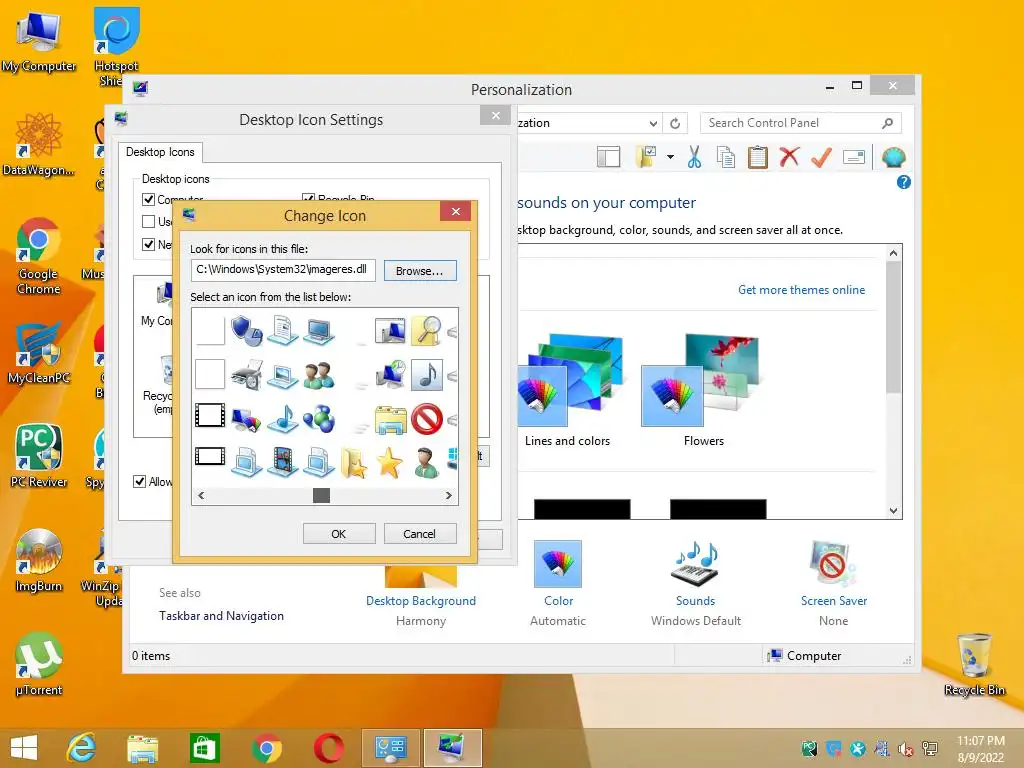Click the themes list scroll up arrow

point(893,253)
